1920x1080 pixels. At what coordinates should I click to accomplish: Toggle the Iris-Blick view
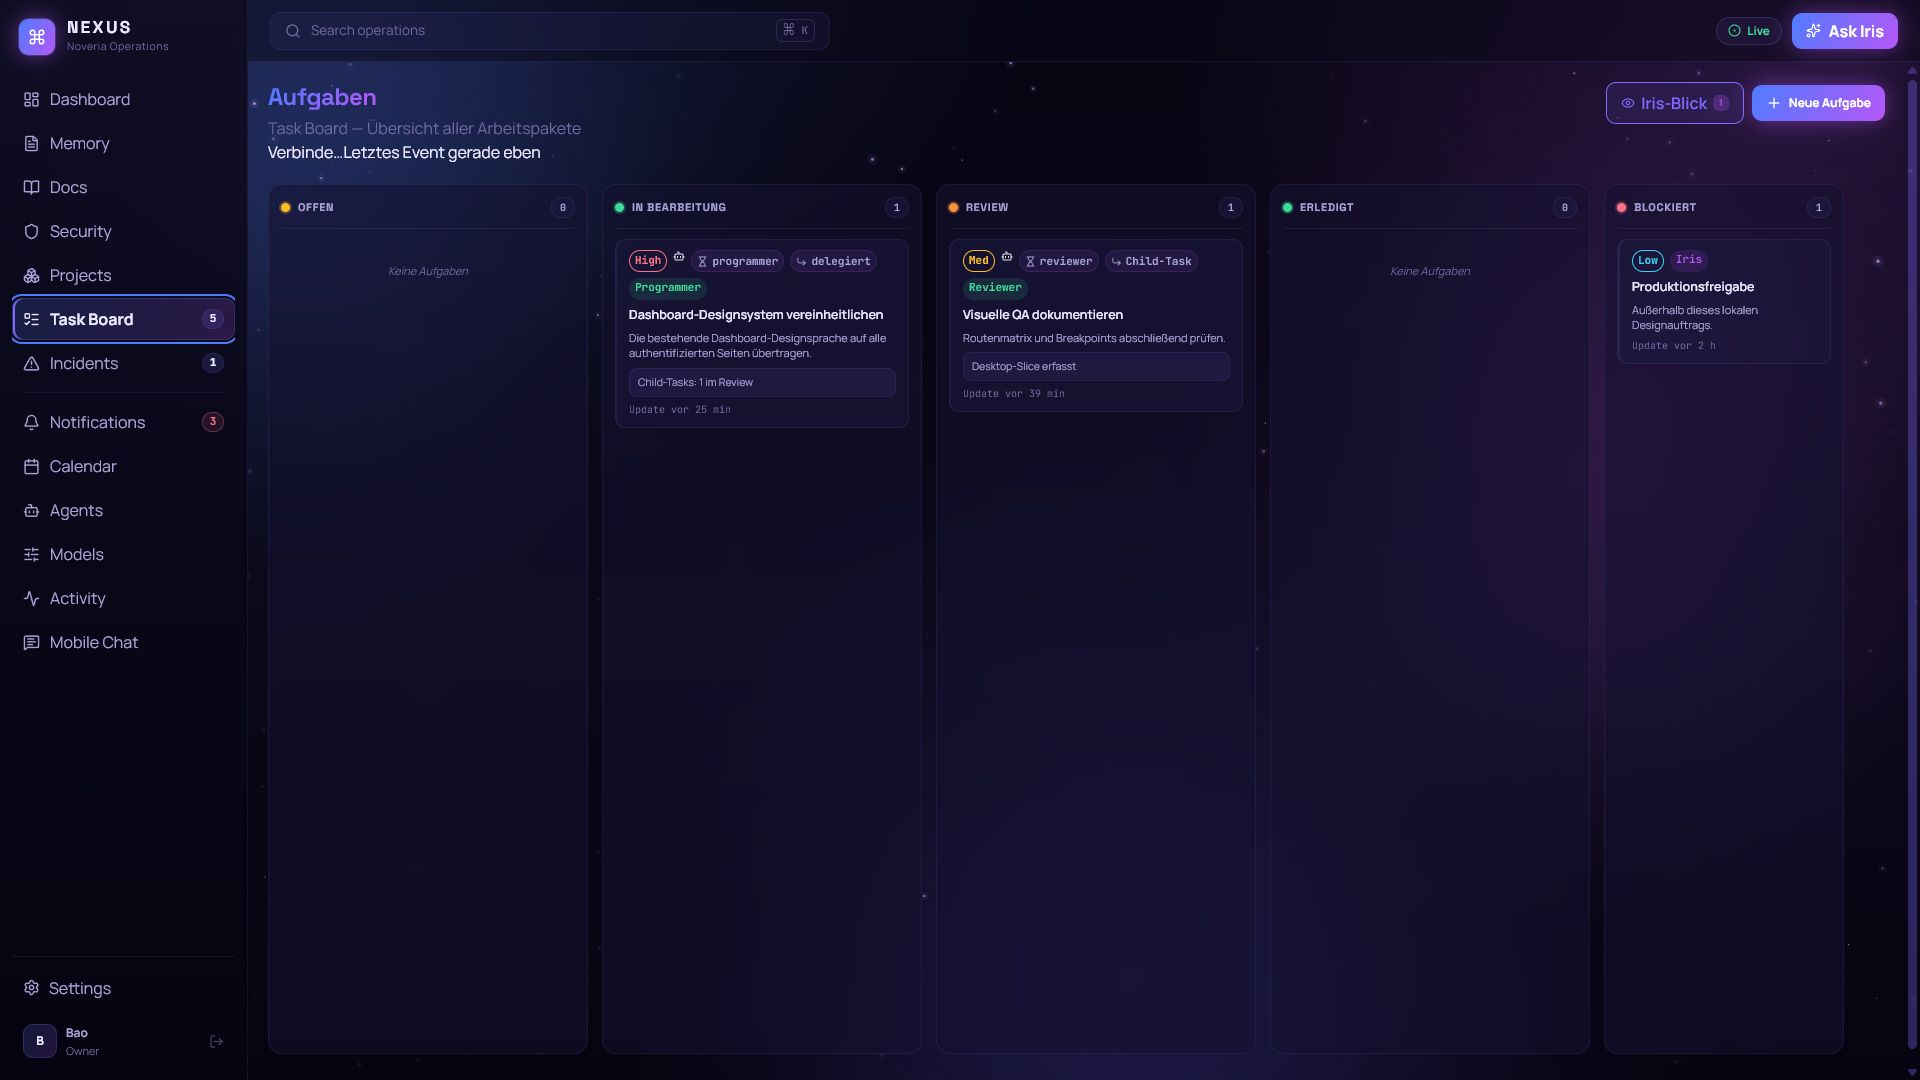pyautogui.click(x=1675, y=103)
